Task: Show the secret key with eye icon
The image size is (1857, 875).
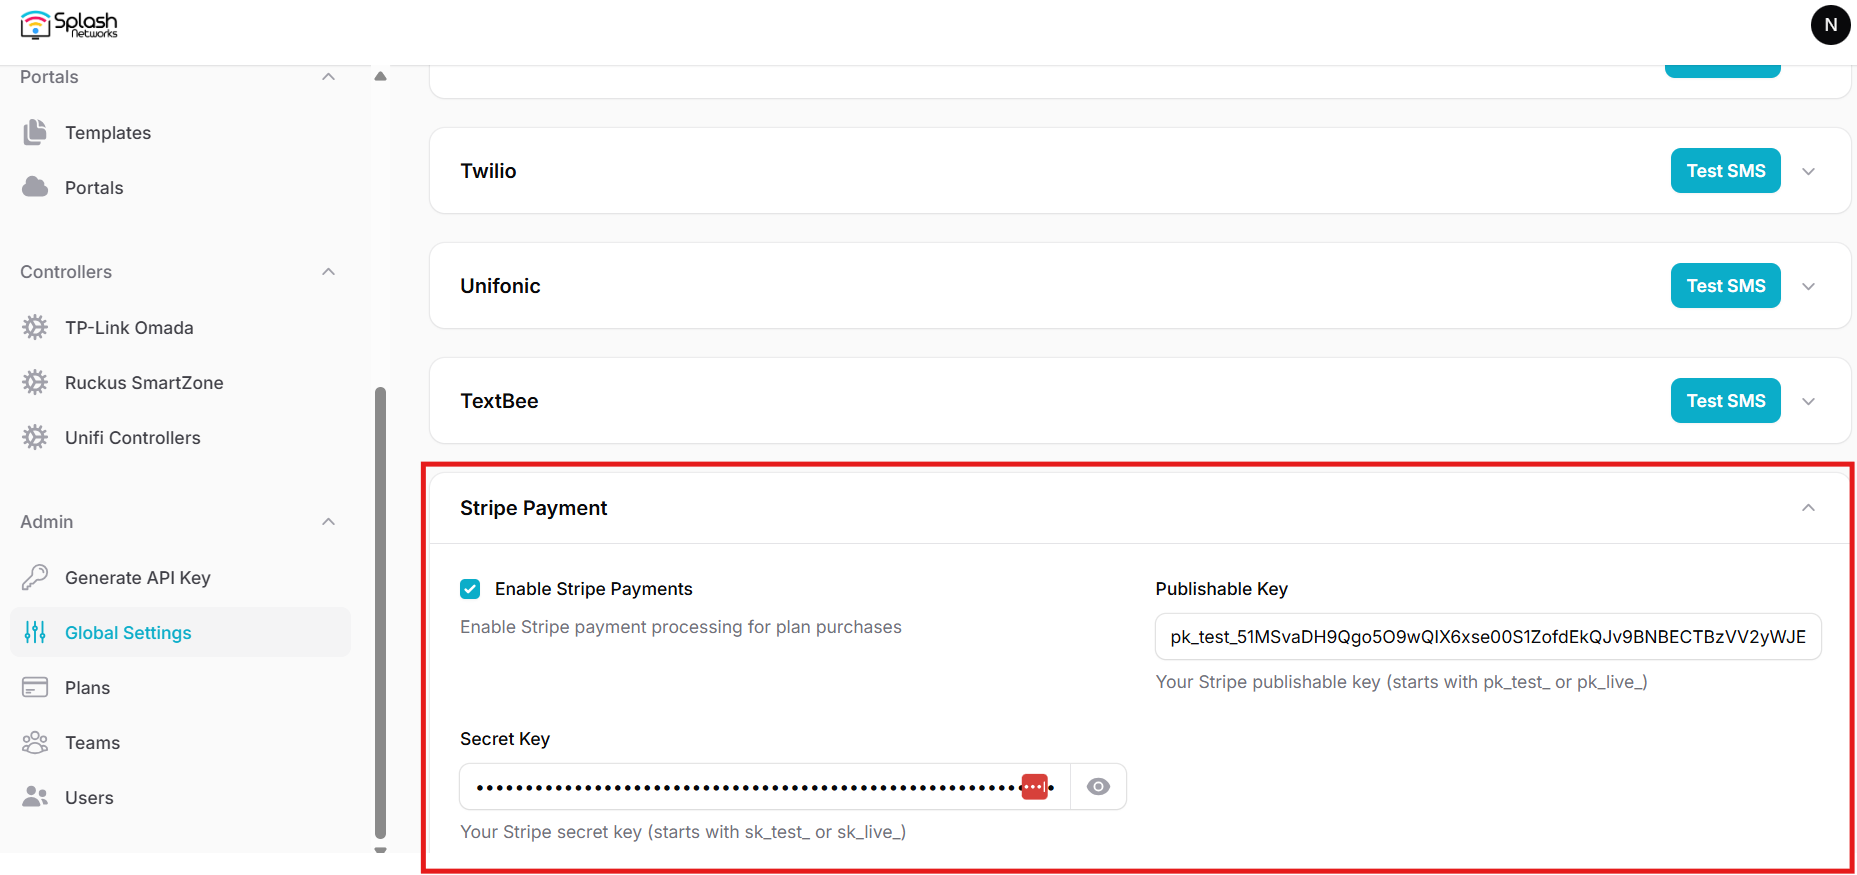Action: pos(1098,787)
